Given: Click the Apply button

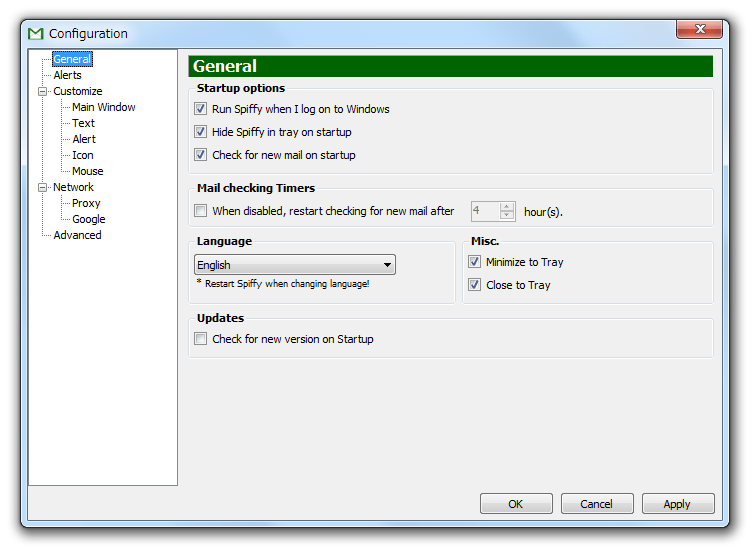Looking at the screenshot, I should coord(678,504).
